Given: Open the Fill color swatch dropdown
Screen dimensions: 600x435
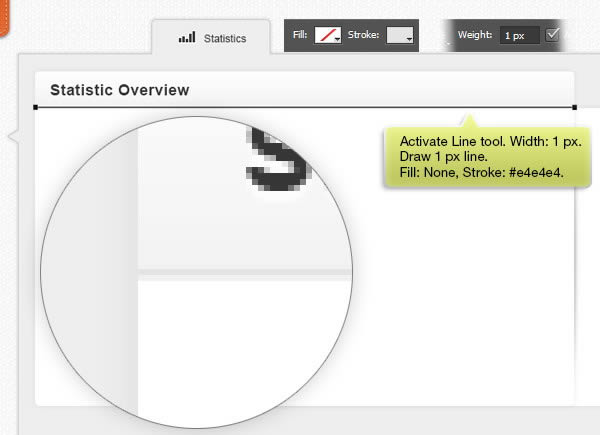Looking at the screenshot, I should (328, 35).
